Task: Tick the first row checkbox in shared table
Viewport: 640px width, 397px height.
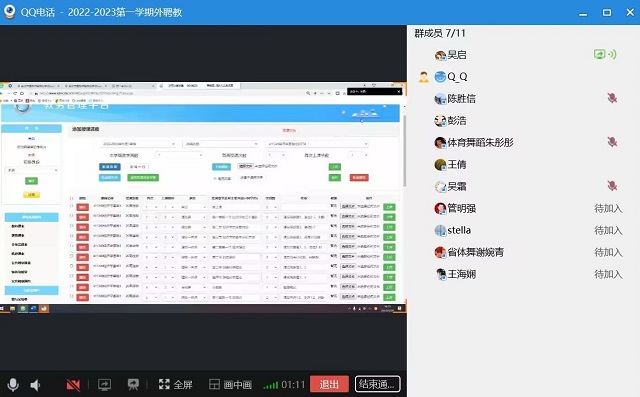Action: [x=71, y=207]
